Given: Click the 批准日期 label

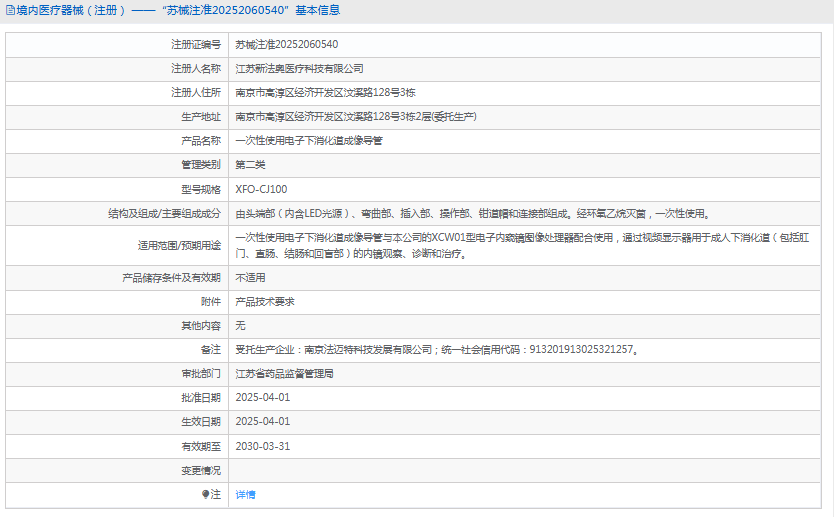Looking at the screenshot, I should tap(201, 397).
